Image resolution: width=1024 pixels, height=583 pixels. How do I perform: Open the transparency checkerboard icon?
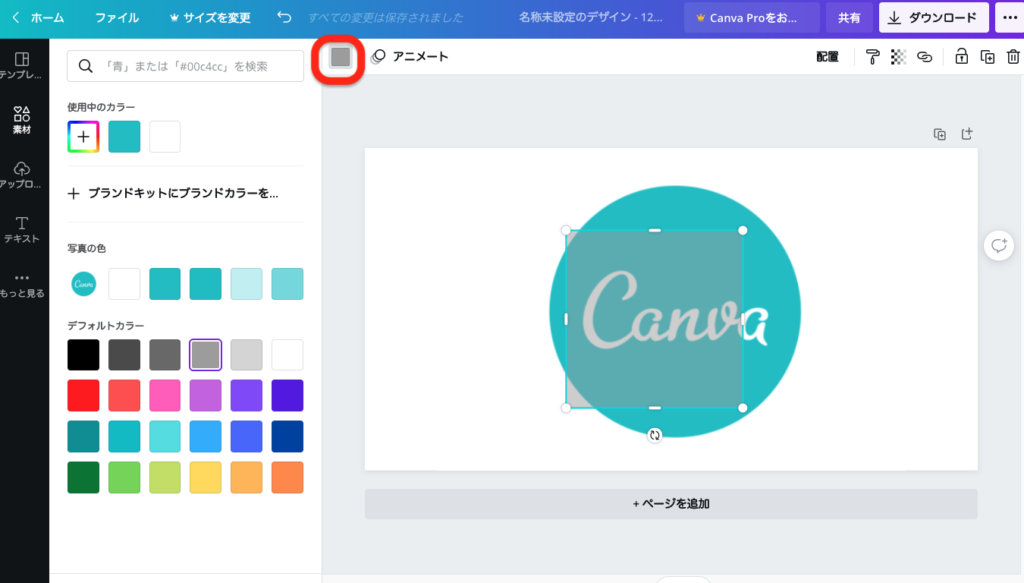pyautogui.click(x=898, y=57)
